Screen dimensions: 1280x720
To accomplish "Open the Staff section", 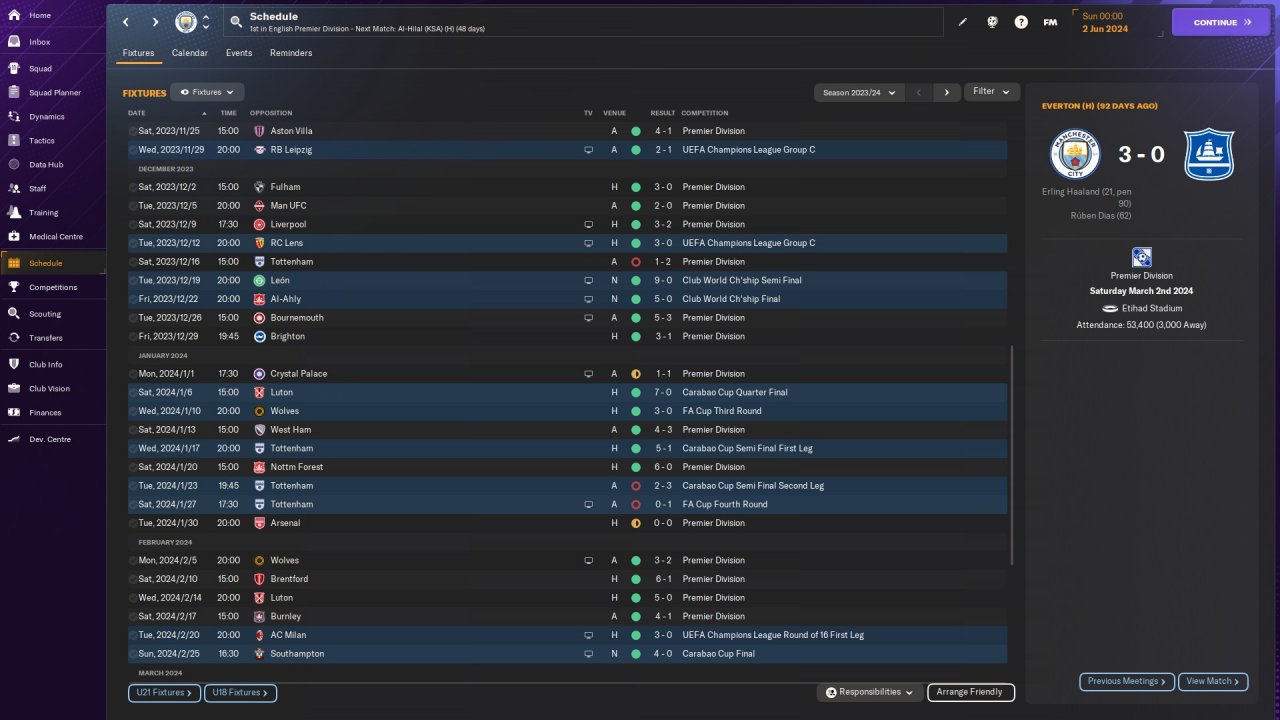I will click(38, 189).
